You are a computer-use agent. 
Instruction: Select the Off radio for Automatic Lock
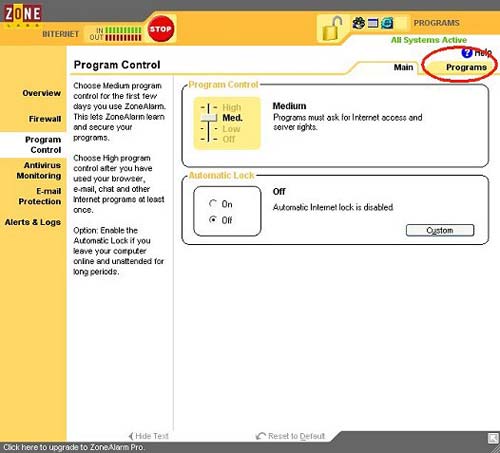[213, 220]
